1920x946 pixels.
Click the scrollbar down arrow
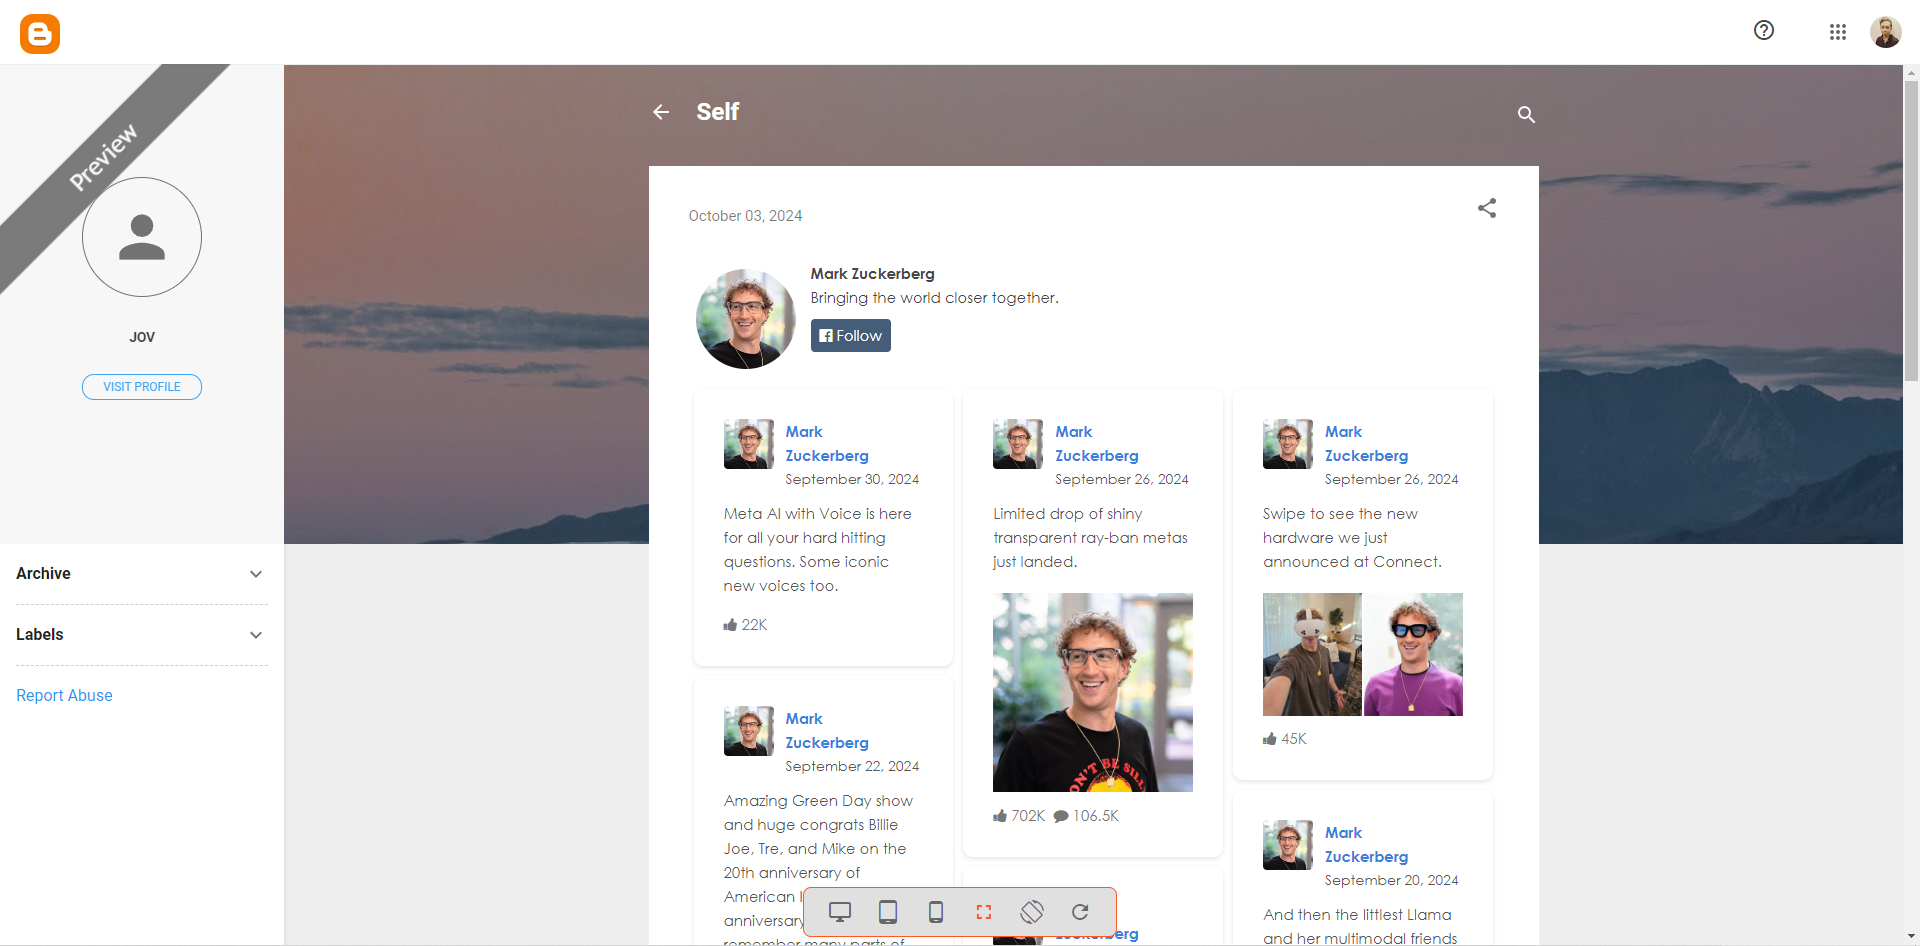coord(1911,937)
